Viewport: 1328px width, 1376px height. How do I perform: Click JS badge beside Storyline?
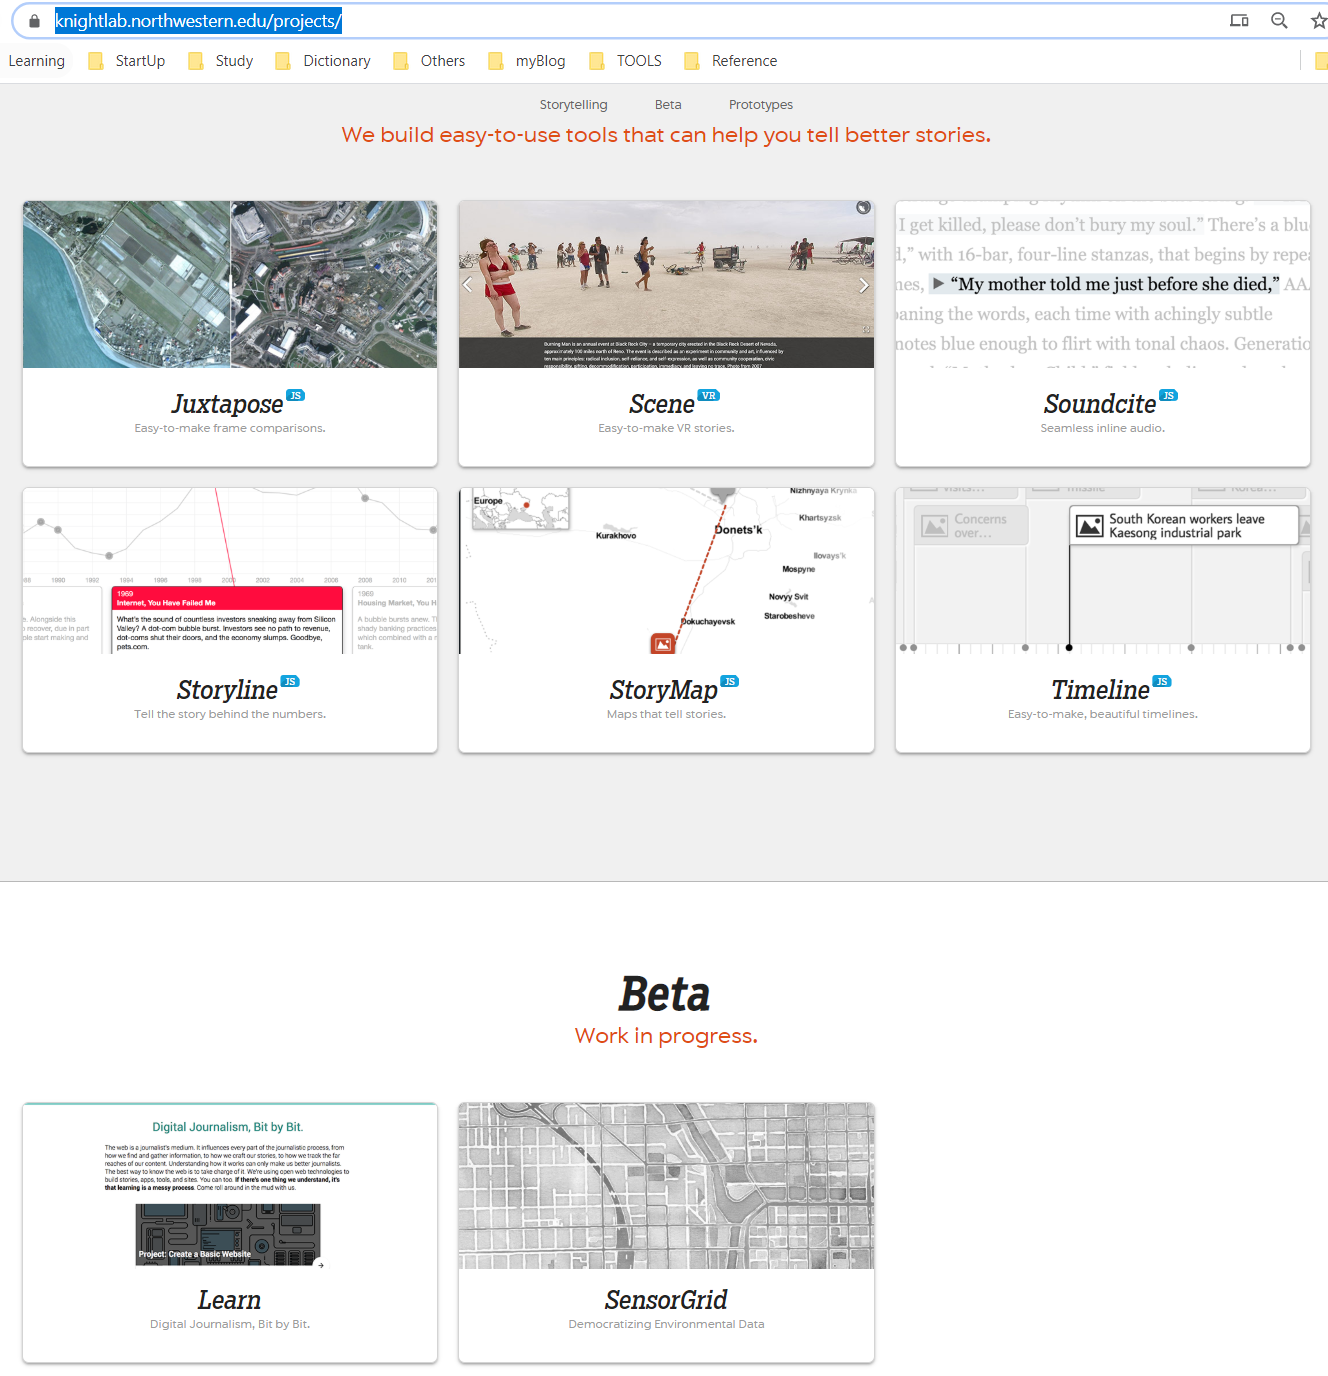(290, 682)
